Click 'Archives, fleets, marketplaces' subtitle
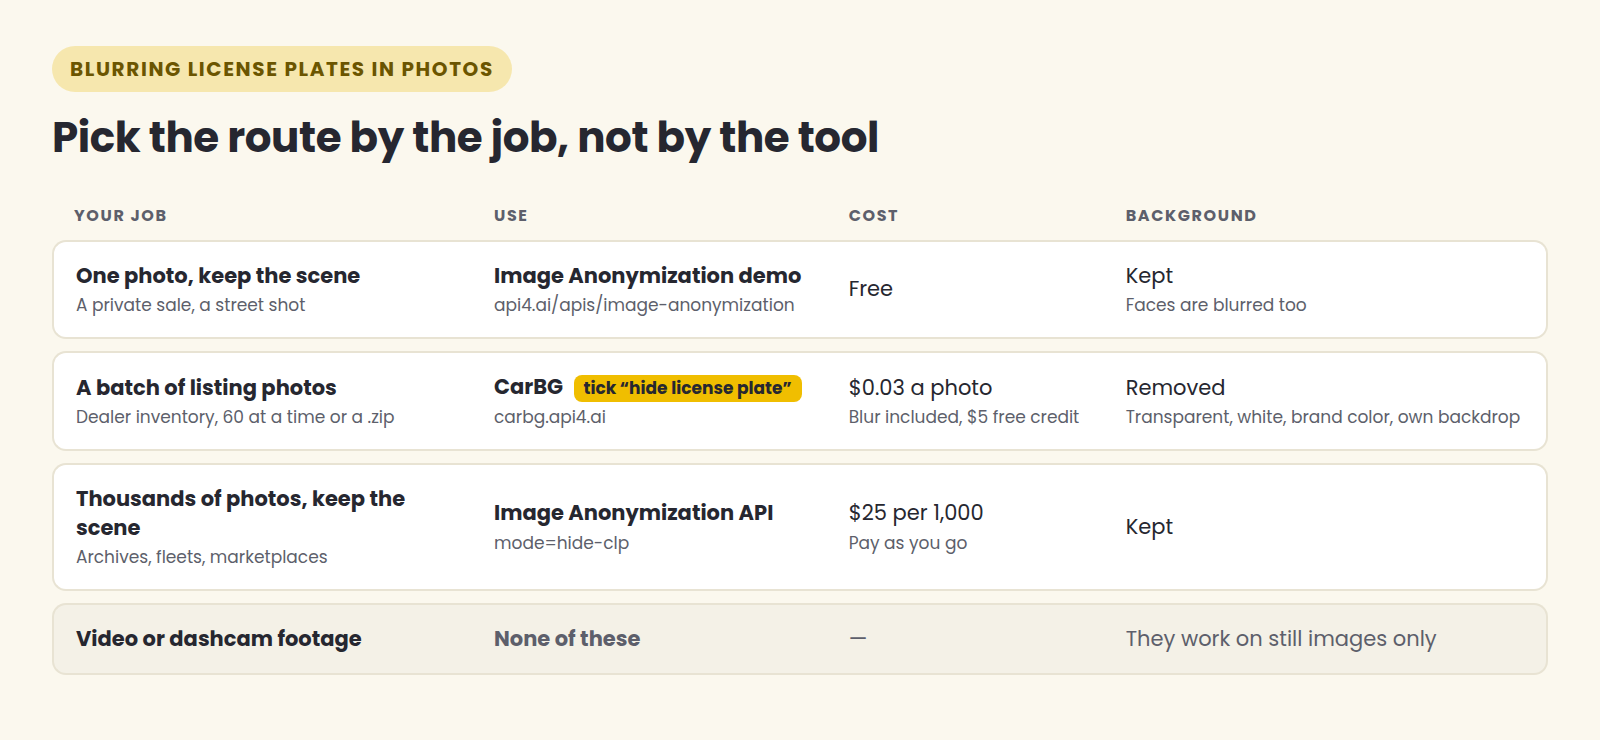The image size is (1600, 740). pos(201,557)
